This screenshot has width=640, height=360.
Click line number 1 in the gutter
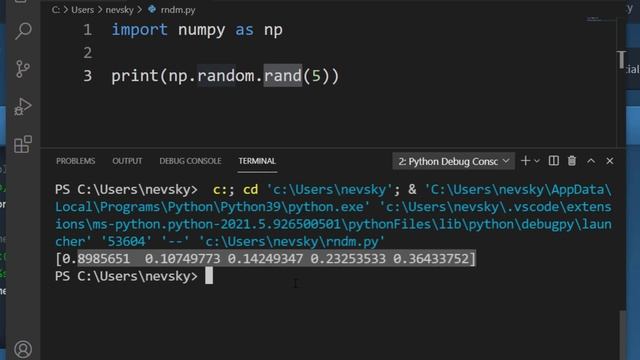pos(87,30)
